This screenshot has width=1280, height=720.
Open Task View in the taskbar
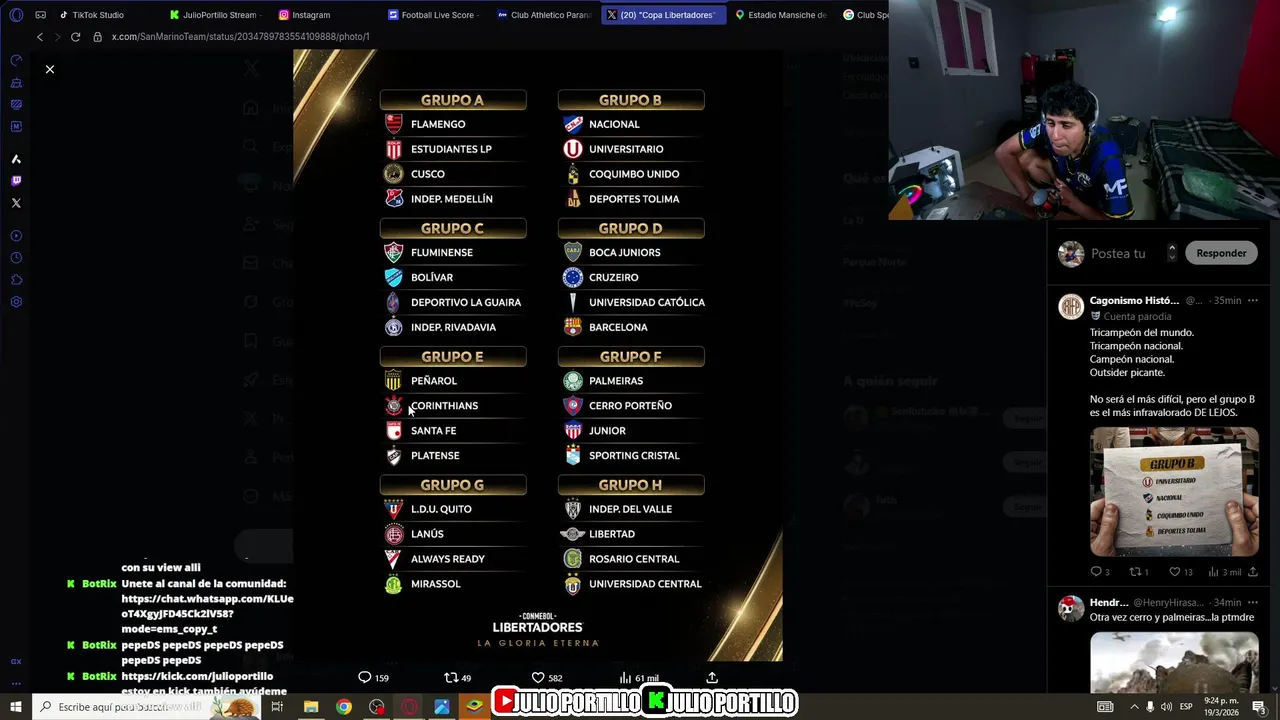coord(277,707)
